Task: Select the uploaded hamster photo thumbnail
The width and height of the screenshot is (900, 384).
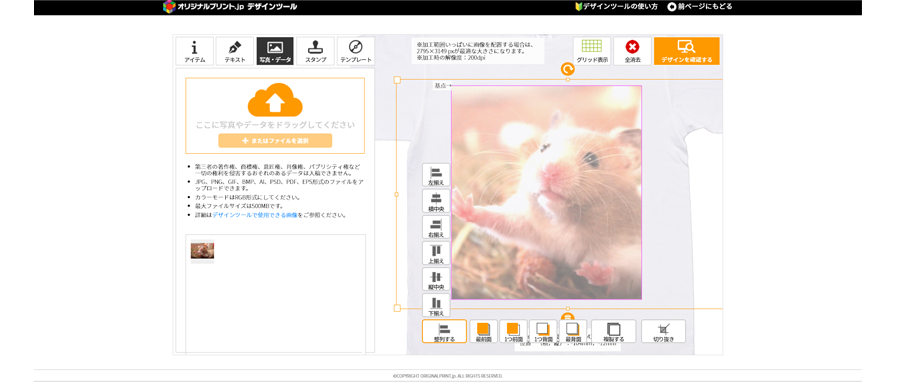Action: [x=203, y=251]
